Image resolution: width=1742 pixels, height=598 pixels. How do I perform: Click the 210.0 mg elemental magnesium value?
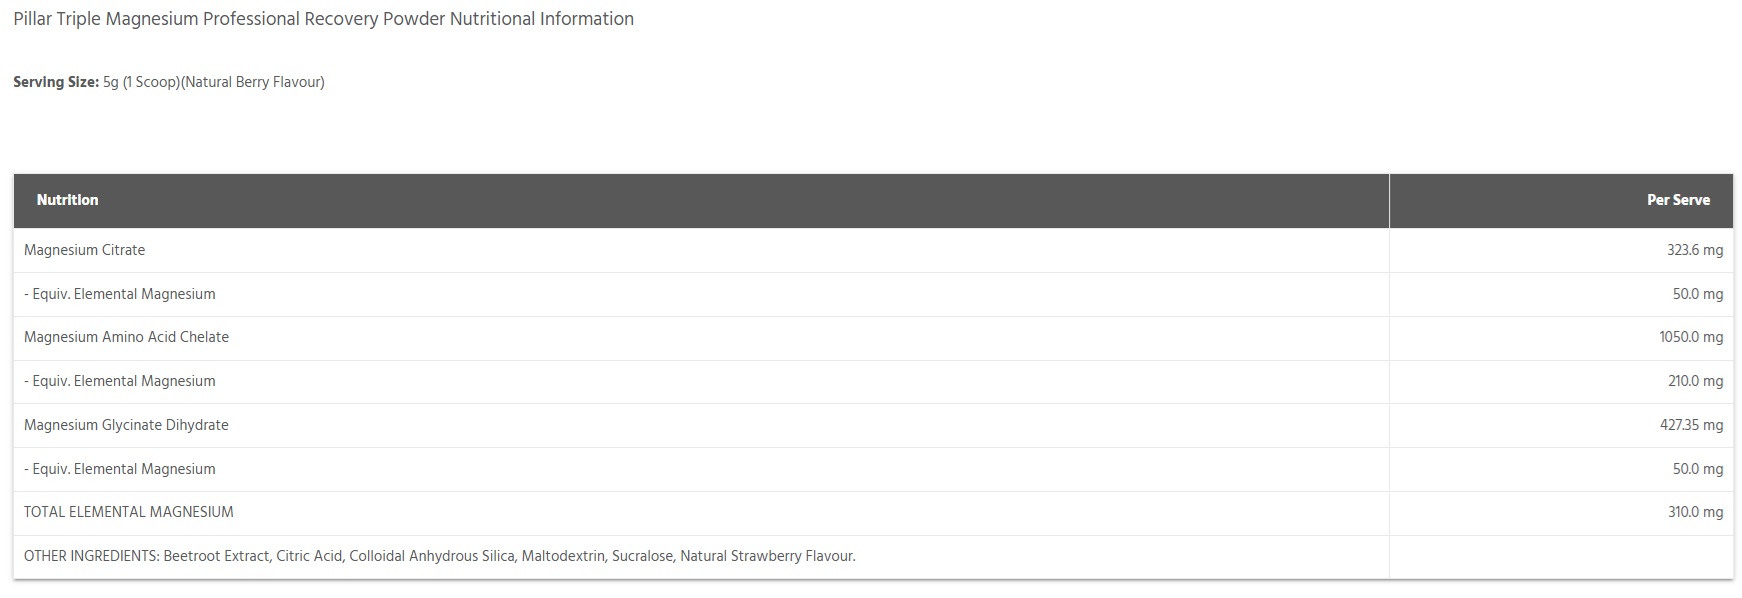pos(1694,381)
